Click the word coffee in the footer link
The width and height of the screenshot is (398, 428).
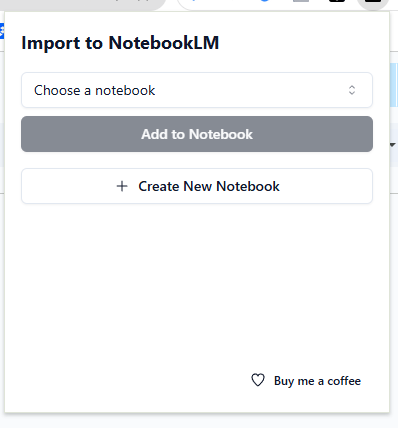click(x=344, y=381)
